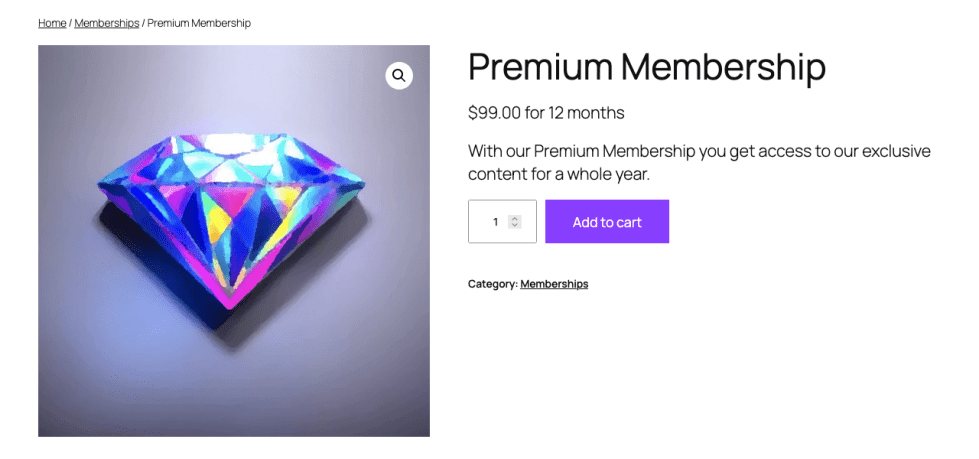
Task: Click "content for a whole year" description line
Action: pos(559,175)
